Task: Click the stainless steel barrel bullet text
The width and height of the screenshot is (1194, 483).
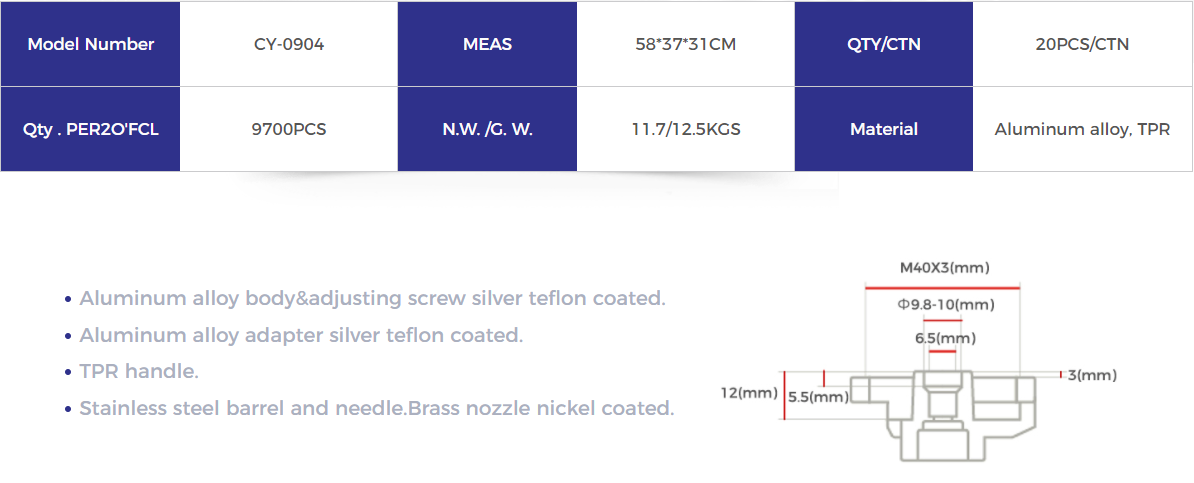Action: tap(377, 408)
